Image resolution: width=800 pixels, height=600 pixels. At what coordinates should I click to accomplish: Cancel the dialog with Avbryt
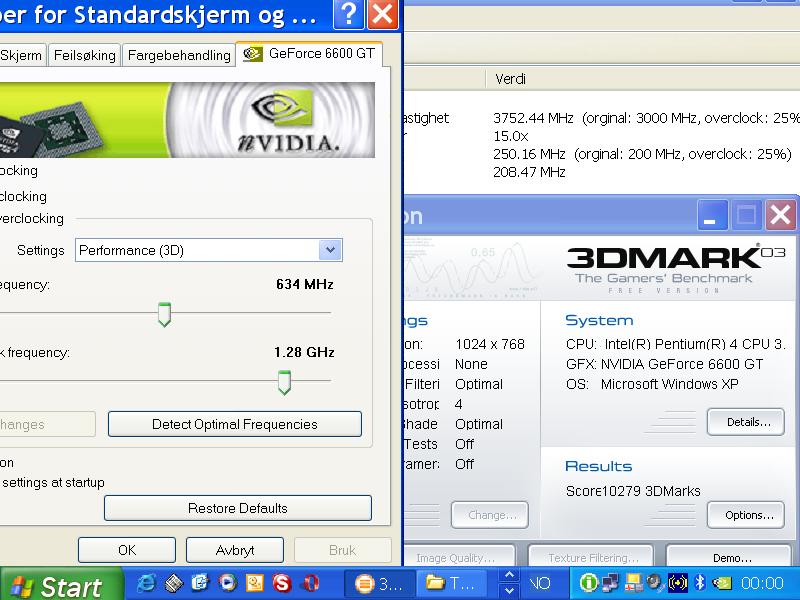pyautogui.click(x=235, y=550)
